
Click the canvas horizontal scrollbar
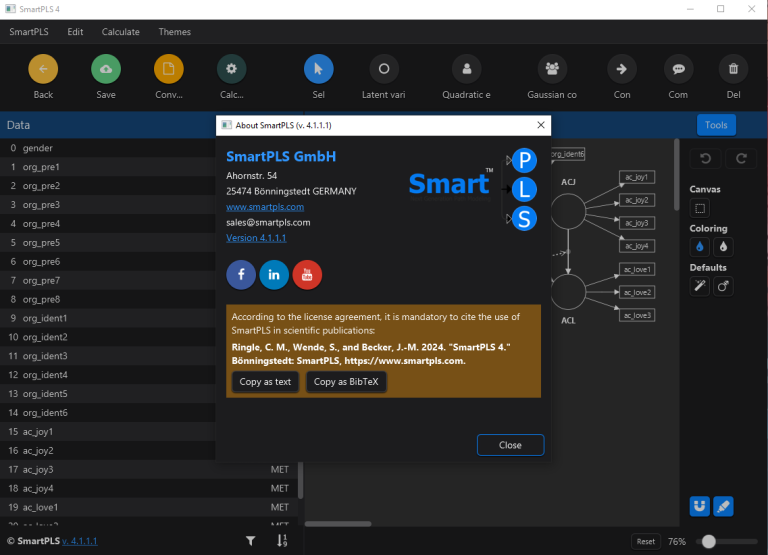click(338, 524)
